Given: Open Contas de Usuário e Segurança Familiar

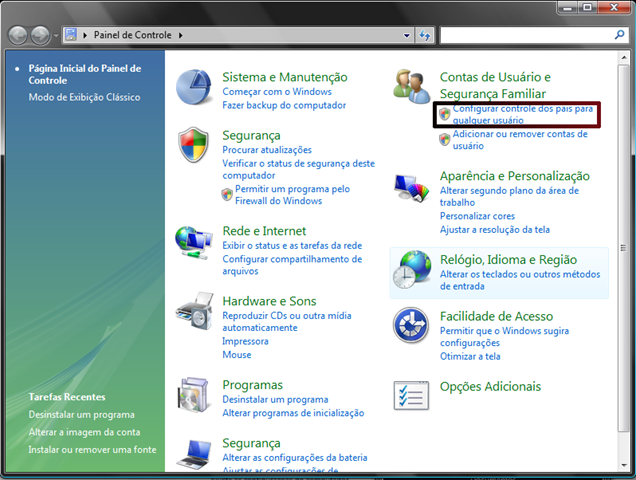Looking at the screenshot, I should pyautogui.click(x=495, y=85).
